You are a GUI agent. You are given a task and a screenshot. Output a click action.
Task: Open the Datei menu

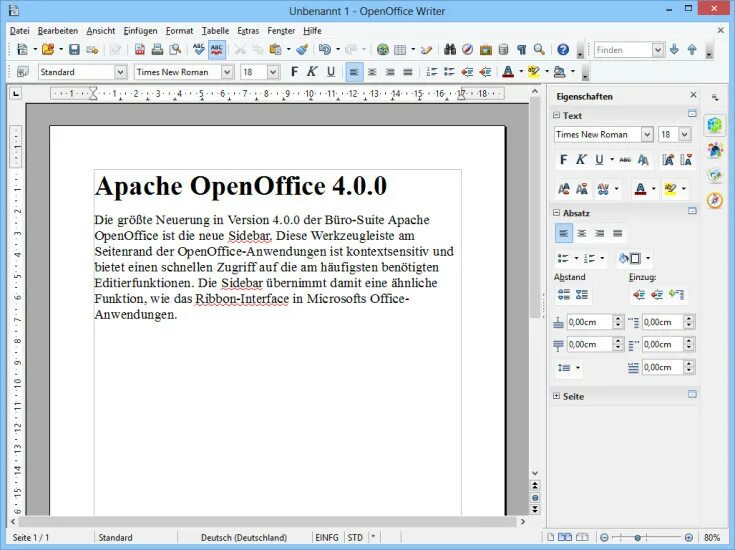point(19,30)
